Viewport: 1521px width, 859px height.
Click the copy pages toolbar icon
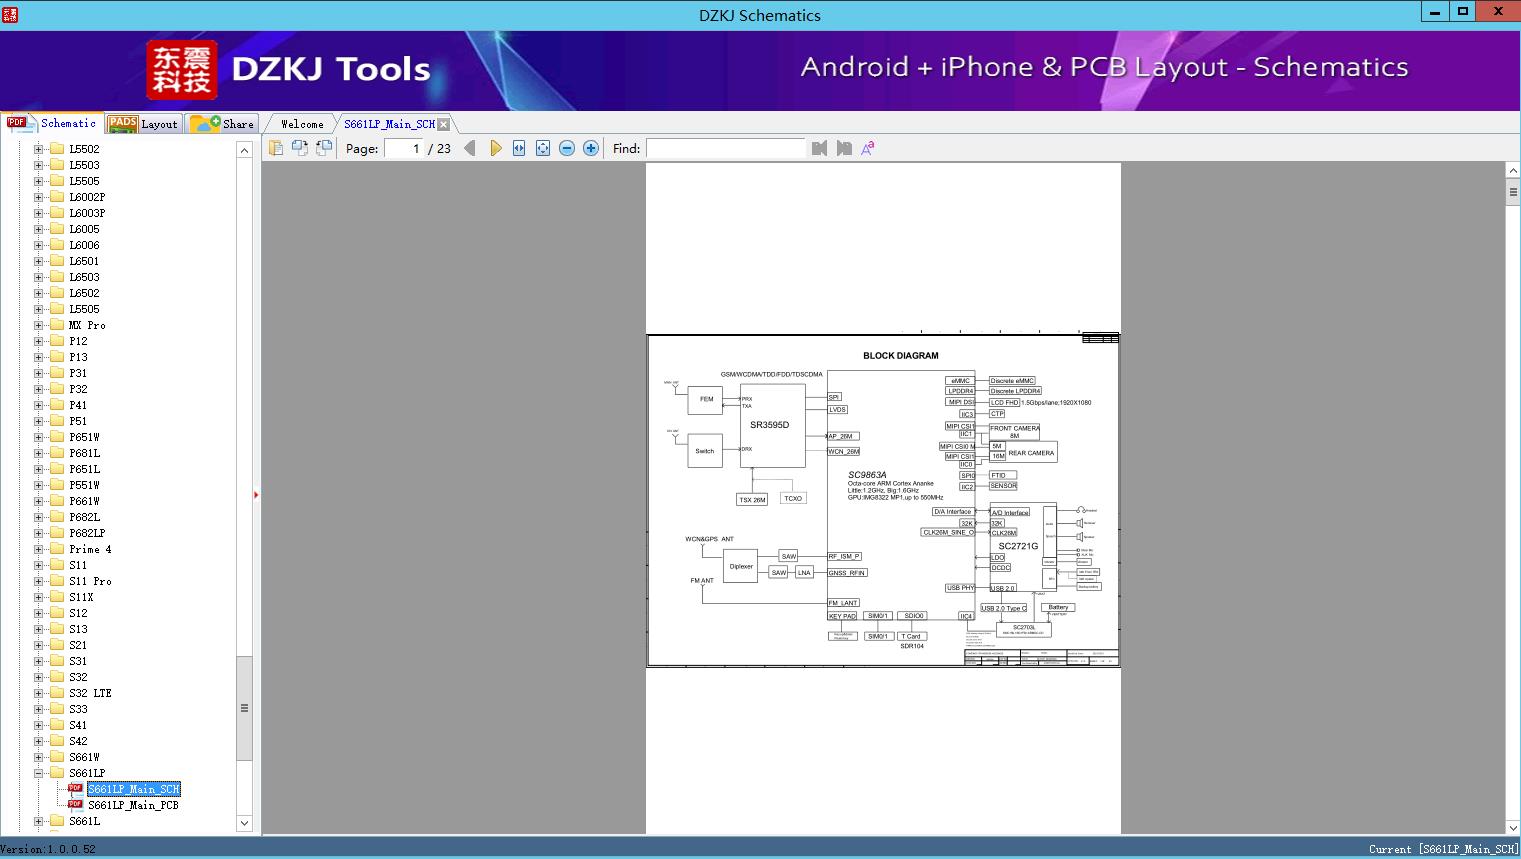pos(276,148)
